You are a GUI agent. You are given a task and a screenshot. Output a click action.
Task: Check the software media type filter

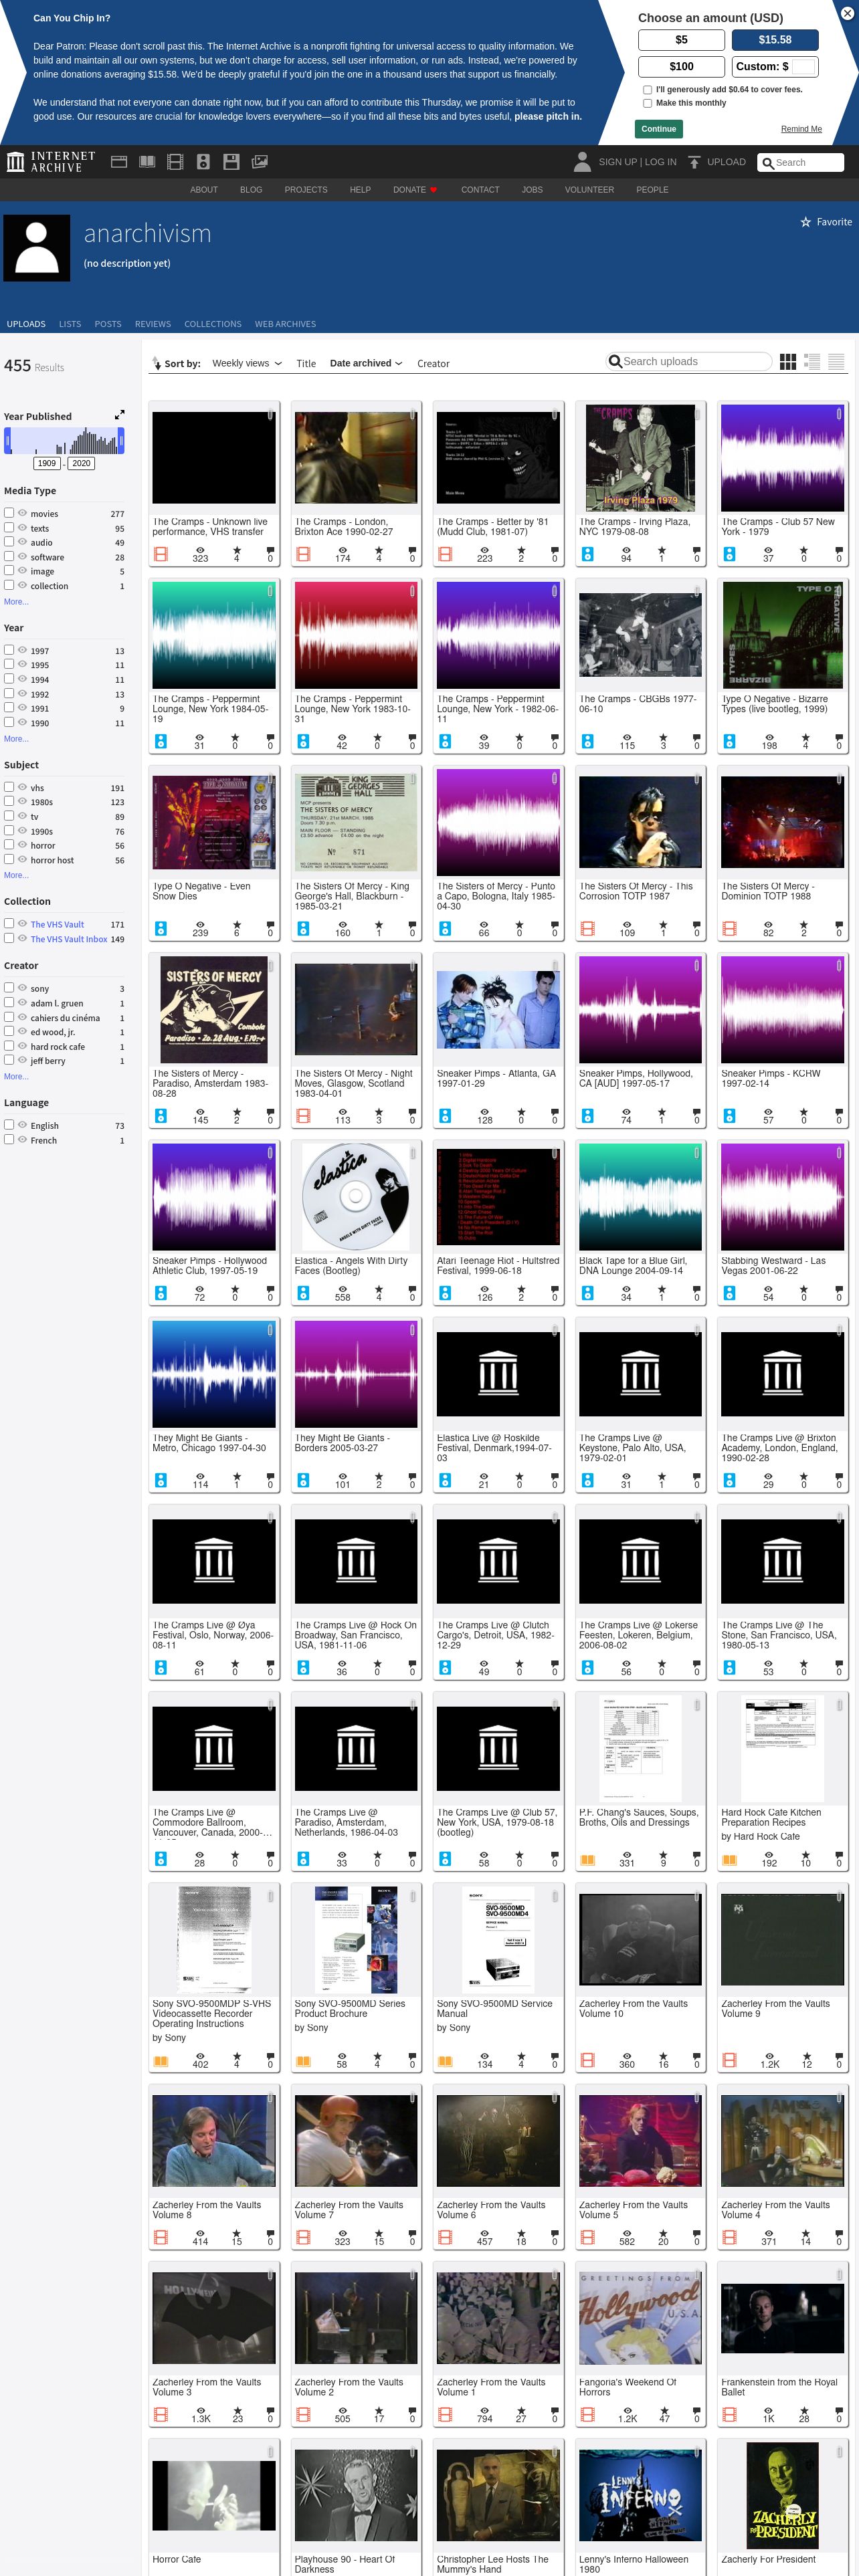coord(9,557)
